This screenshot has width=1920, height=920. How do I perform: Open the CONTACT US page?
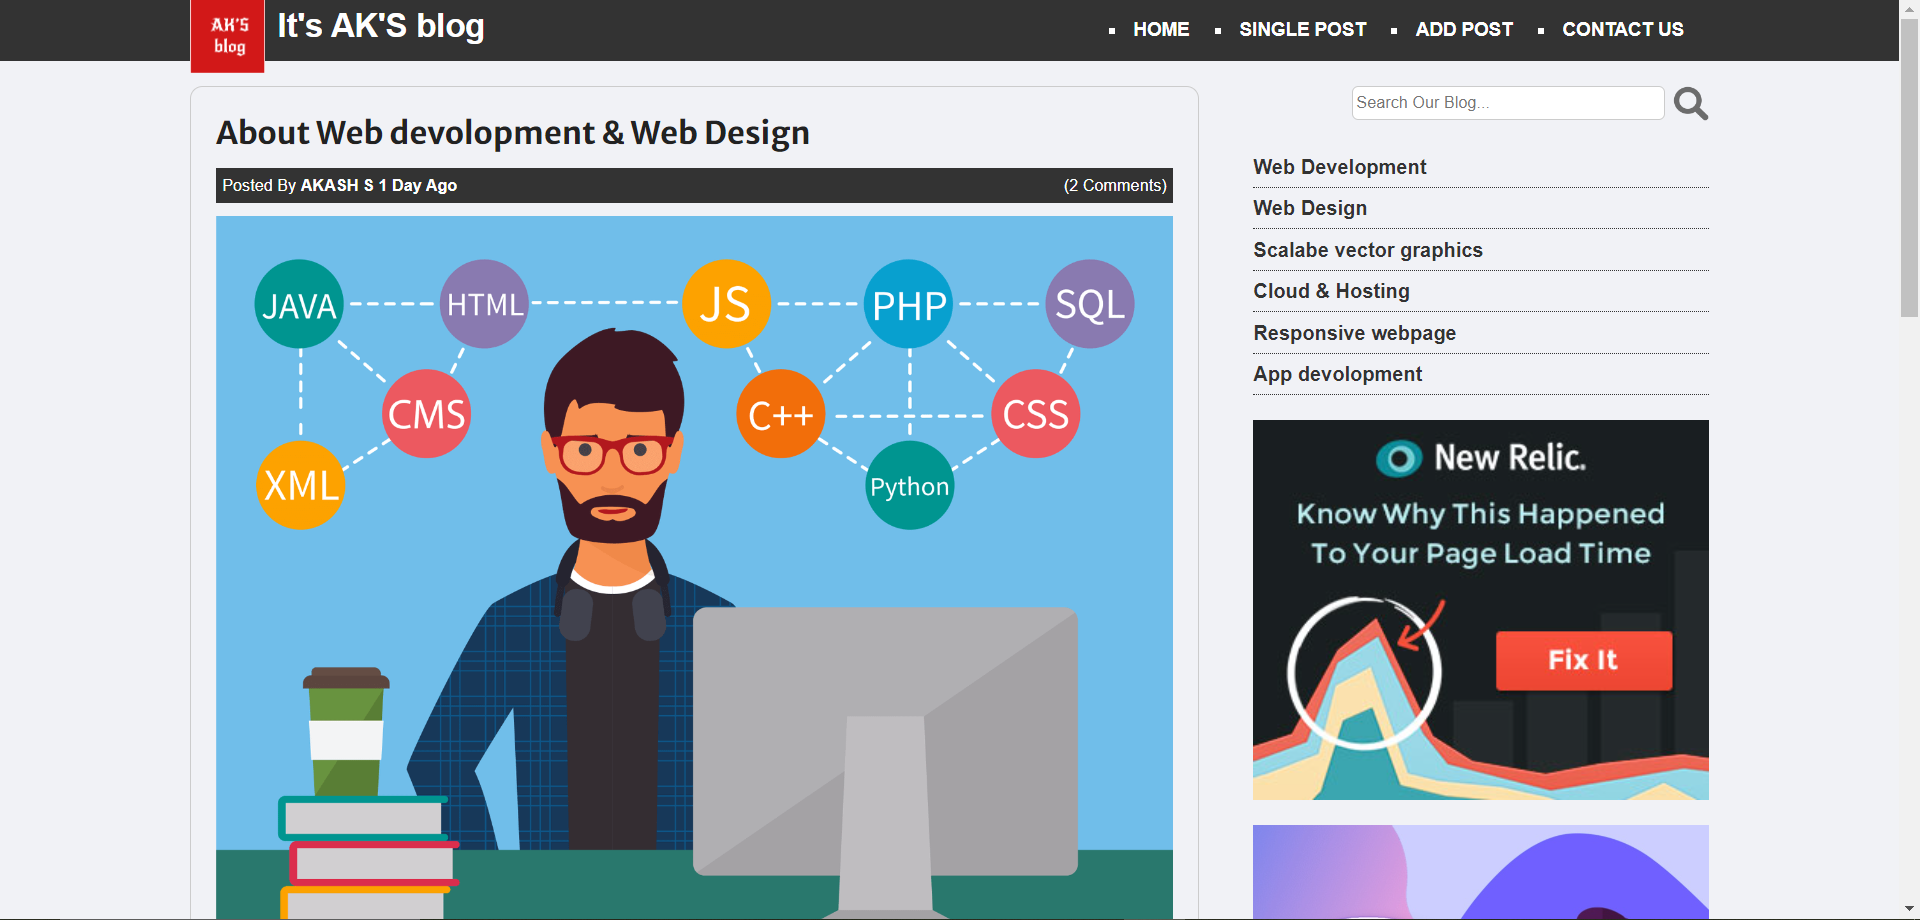coord(1623,29)
